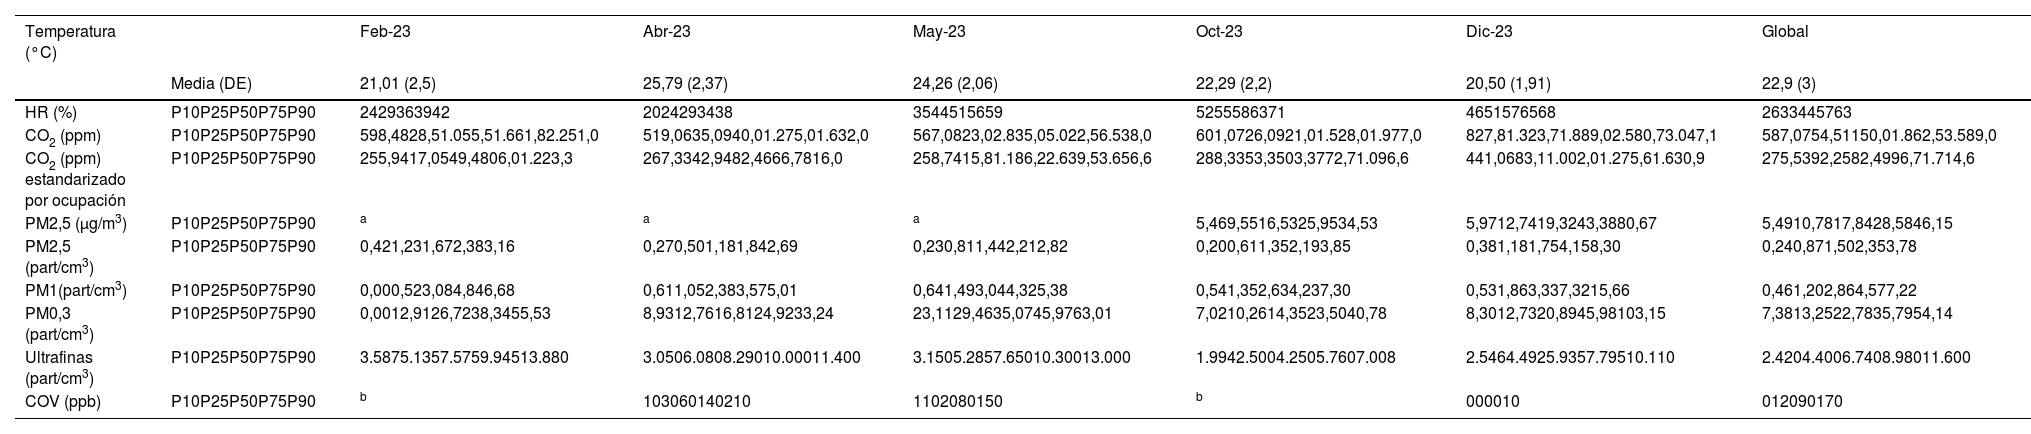Image resolution: width=2031 pixels, height=434 pixels.
Task: Click the Oct-23 column header
Action: click(x=1219, y=32)
